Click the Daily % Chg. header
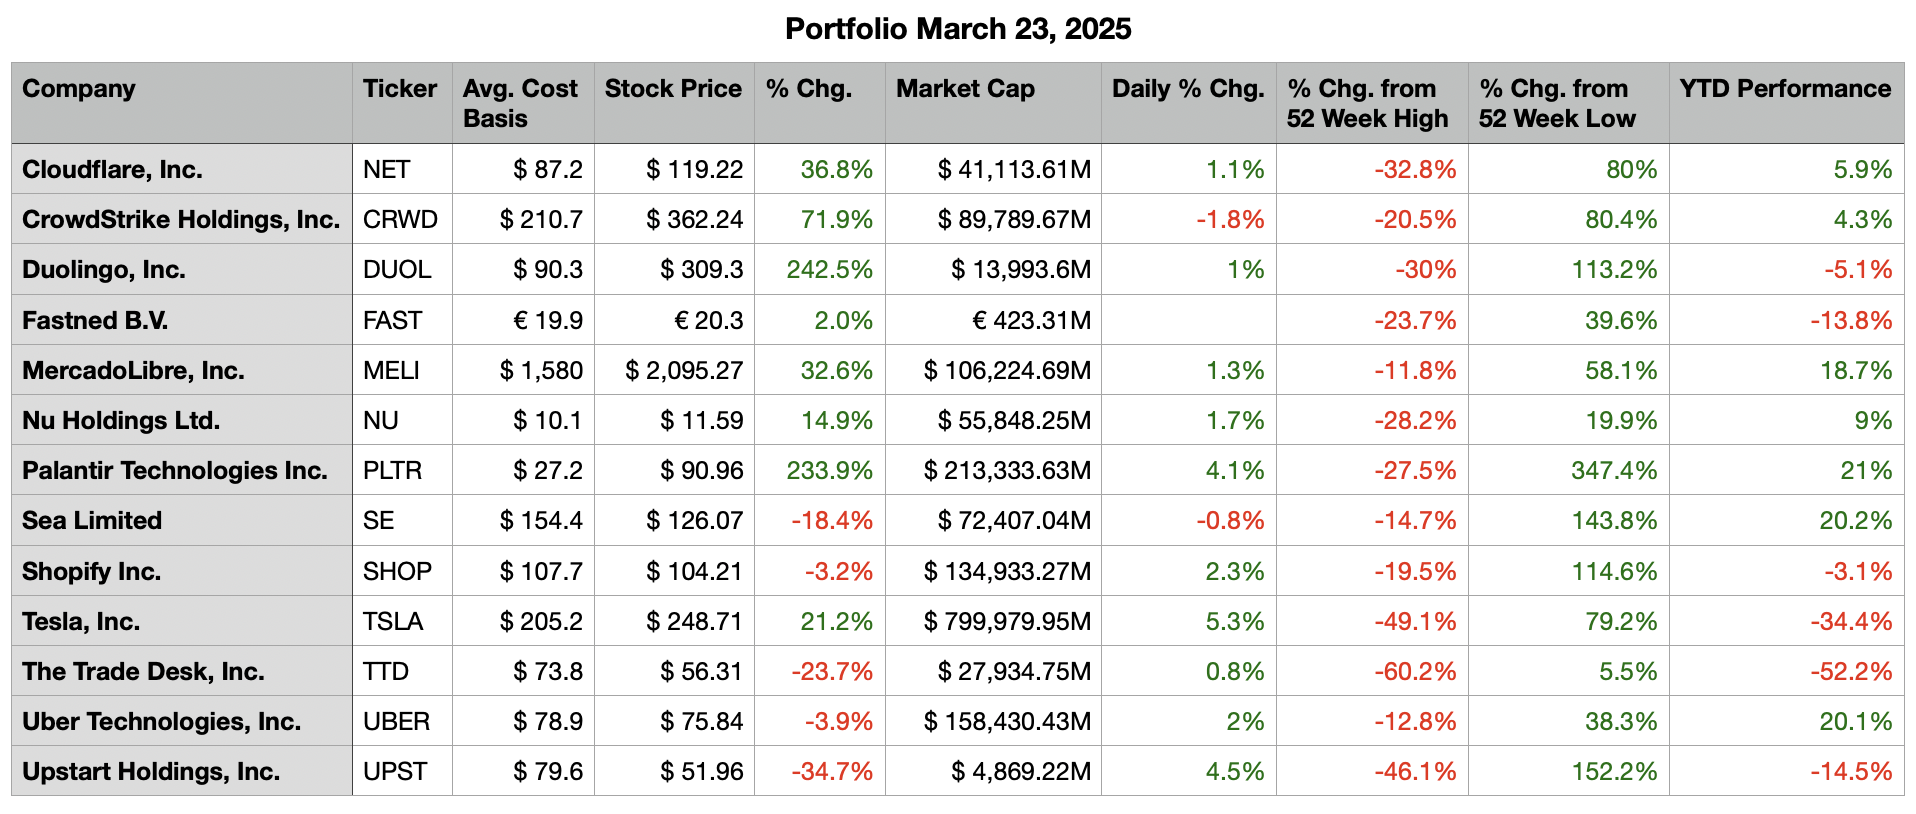Screen dimensions: 1916x814 (x=1188, y=89)
